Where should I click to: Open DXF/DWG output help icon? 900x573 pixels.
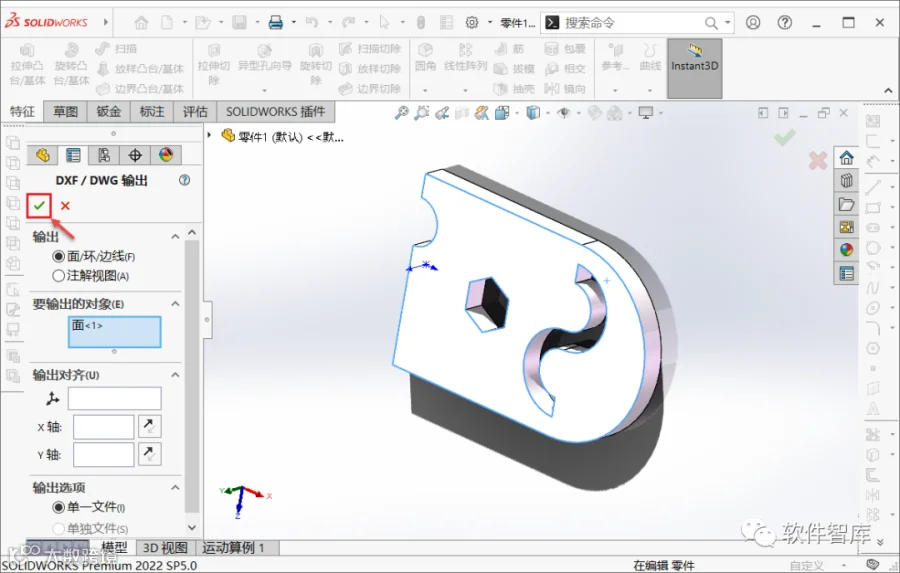click(x=184, y=180)
